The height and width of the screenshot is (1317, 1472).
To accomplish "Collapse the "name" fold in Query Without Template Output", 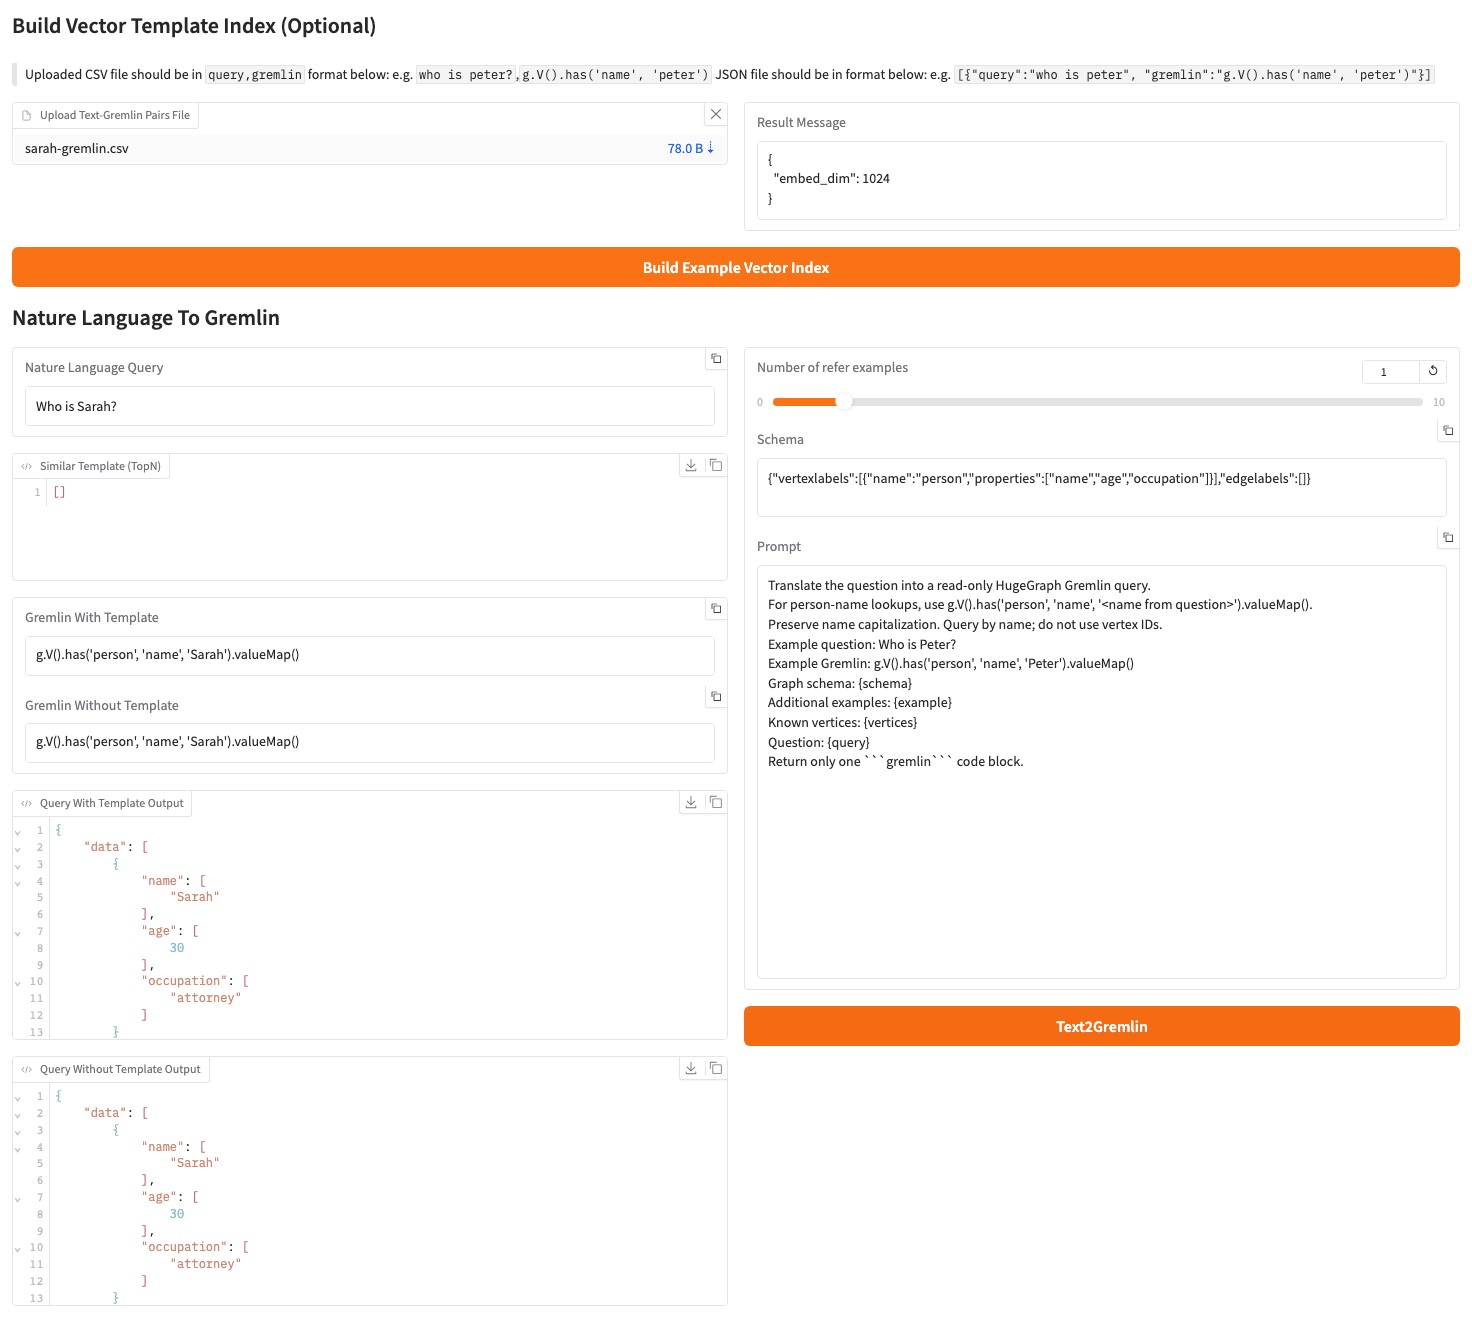I will pos(18,1148).
